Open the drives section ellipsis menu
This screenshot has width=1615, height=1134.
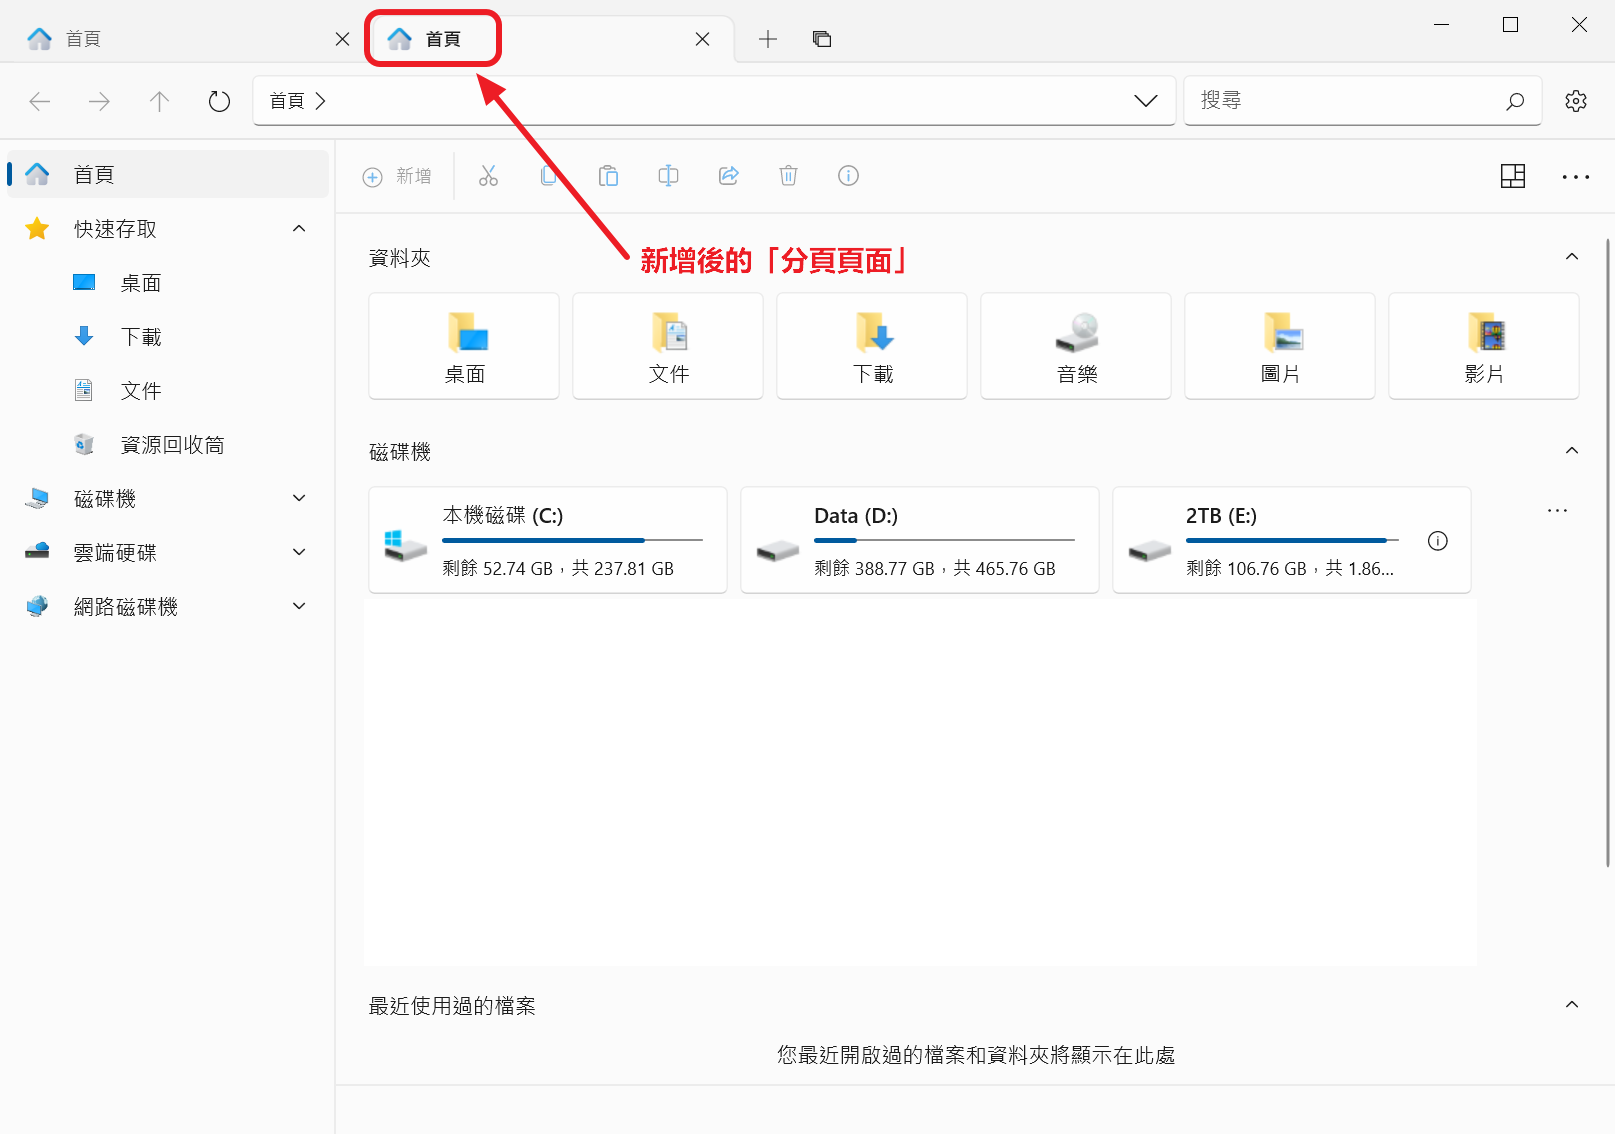(1557, 510)
